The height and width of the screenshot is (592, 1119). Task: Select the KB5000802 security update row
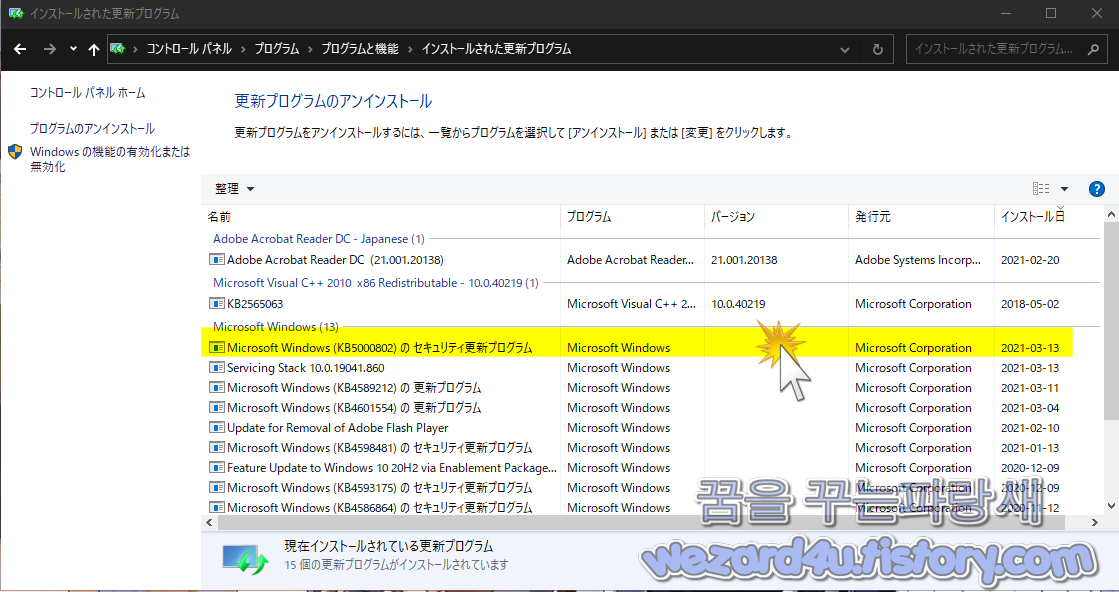(637, 348)
